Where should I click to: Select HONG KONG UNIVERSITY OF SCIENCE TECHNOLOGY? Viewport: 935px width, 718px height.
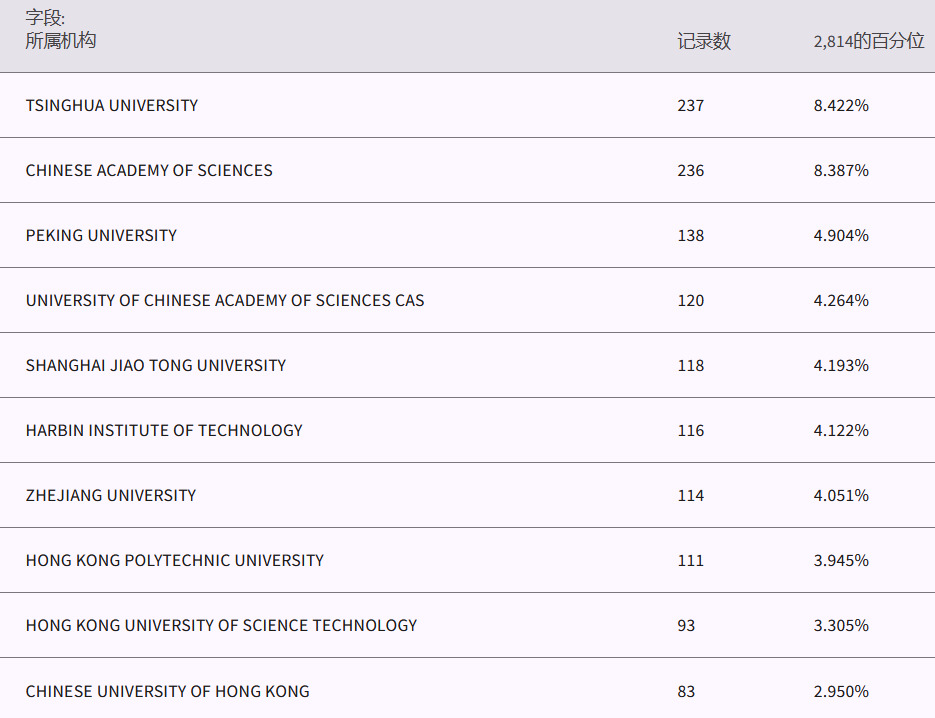[x=221, y=625]
